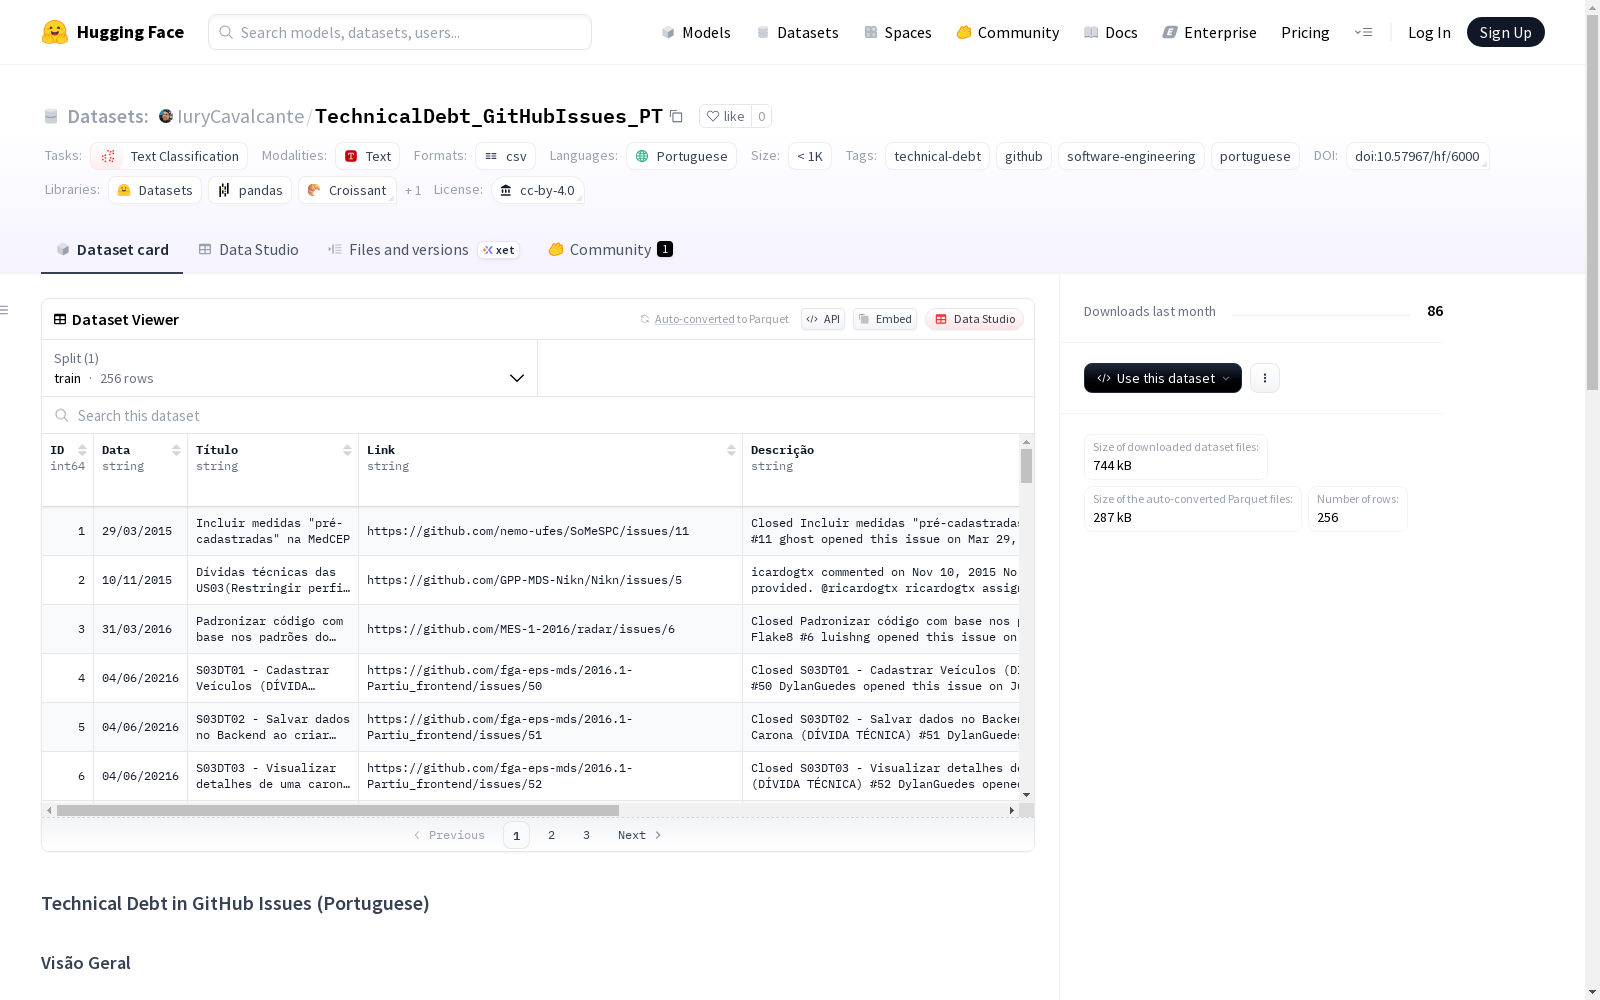This screenshot has width=1600, height=1000.
Task: Click Next page in pagination
Action: (x=640, y=835)
